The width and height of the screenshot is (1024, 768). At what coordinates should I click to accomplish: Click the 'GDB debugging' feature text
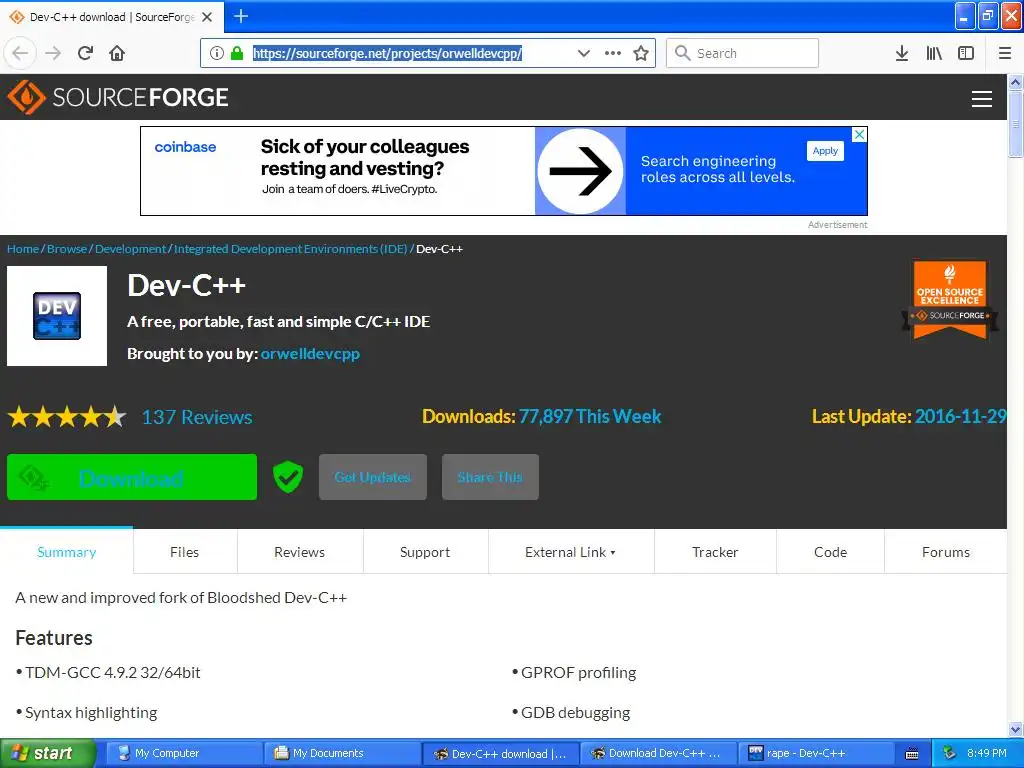[575, 712]
